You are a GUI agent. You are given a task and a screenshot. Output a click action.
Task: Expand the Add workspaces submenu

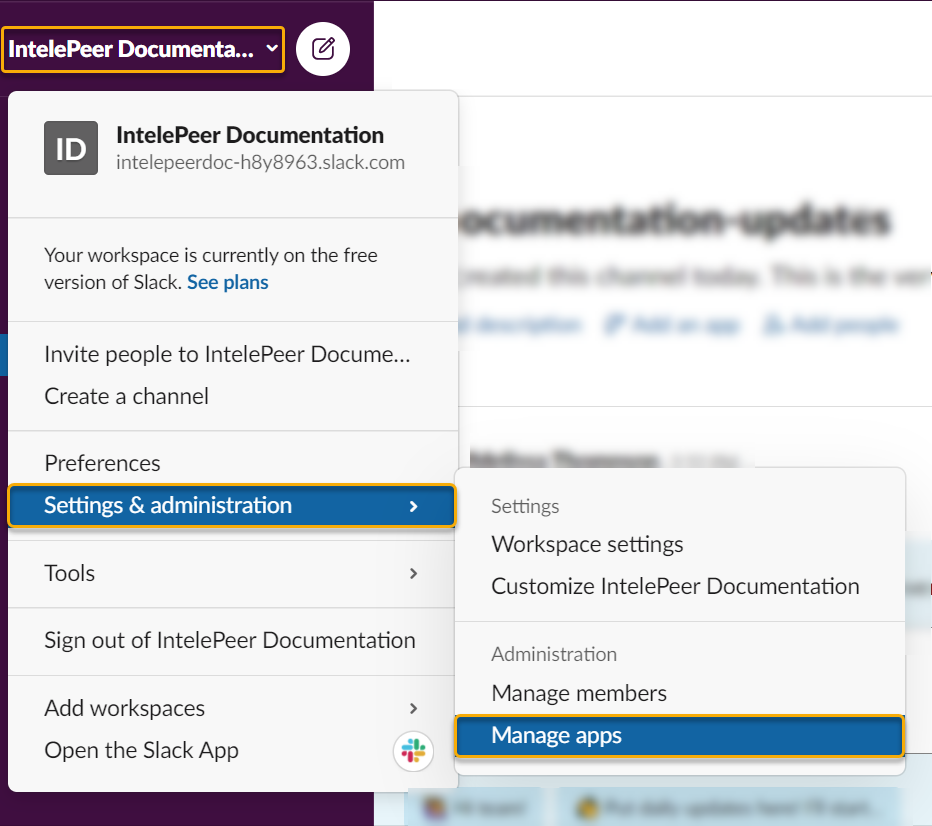[232, 708]
